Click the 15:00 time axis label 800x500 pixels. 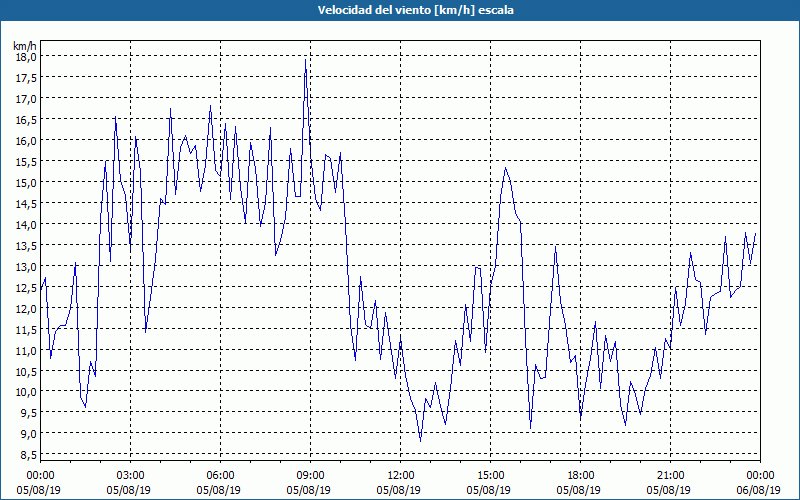pyautogui.click(x=490, y=475)
